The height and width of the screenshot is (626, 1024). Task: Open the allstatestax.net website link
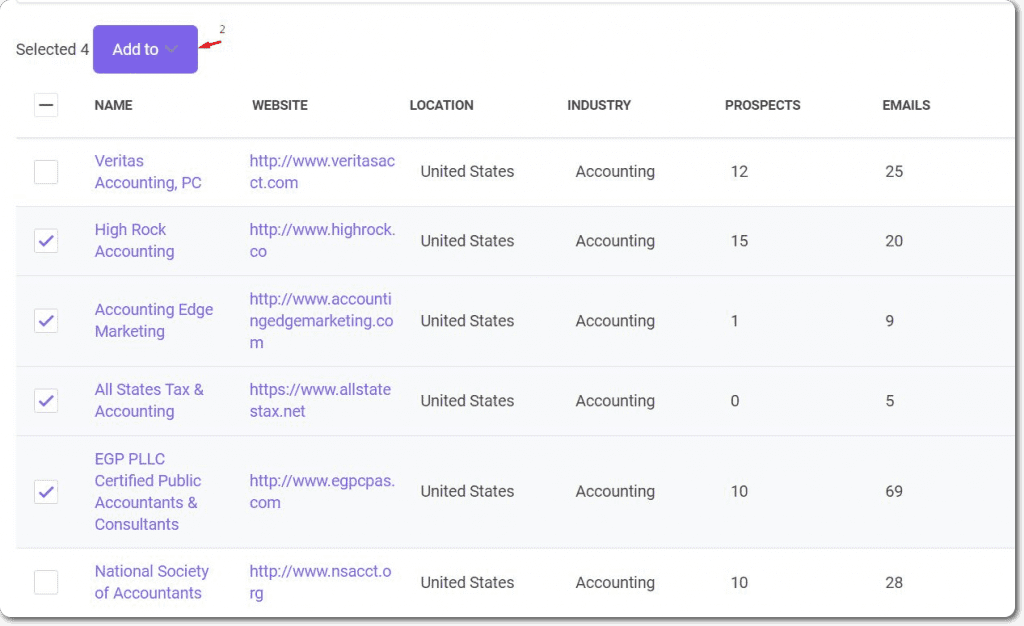click(x=320, y=400)
